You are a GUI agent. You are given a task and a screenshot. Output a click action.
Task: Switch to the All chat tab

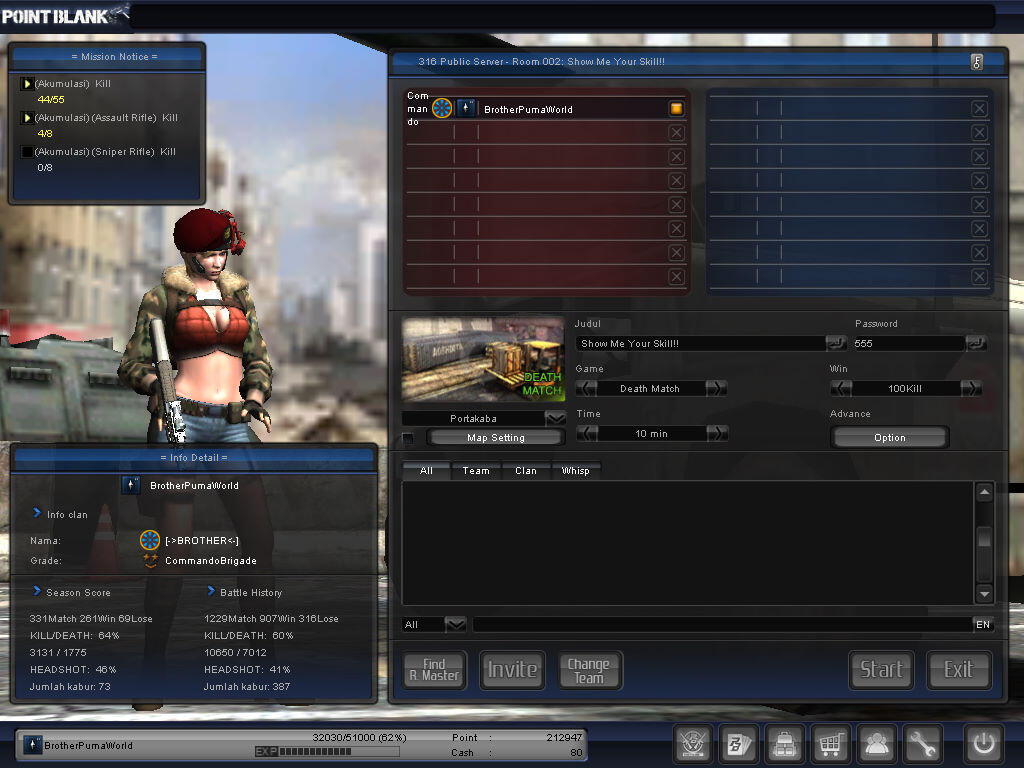(426, 471)
